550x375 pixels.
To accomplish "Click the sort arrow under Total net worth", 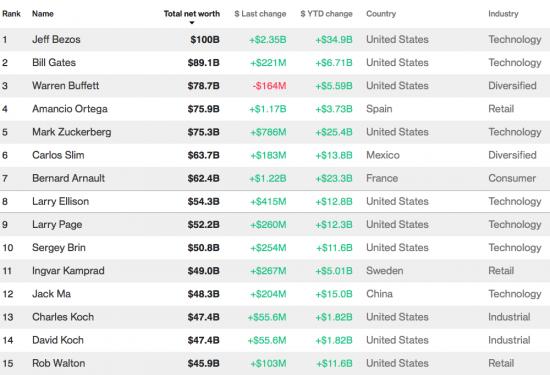I will (x=192, y=23).
